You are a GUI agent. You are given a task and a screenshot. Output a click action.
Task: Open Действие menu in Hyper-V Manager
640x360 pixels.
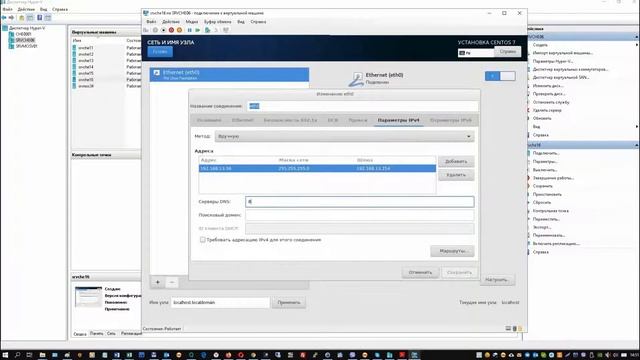(x=26, y=9)
